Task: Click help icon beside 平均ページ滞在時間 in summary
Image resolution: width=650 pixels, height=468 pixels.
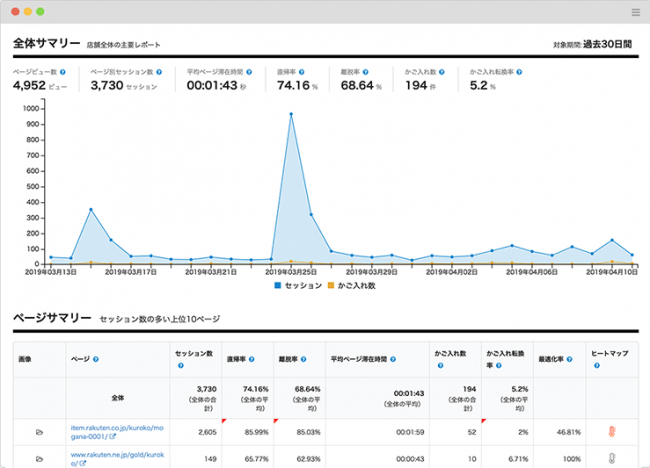Action: coord(246,73)
